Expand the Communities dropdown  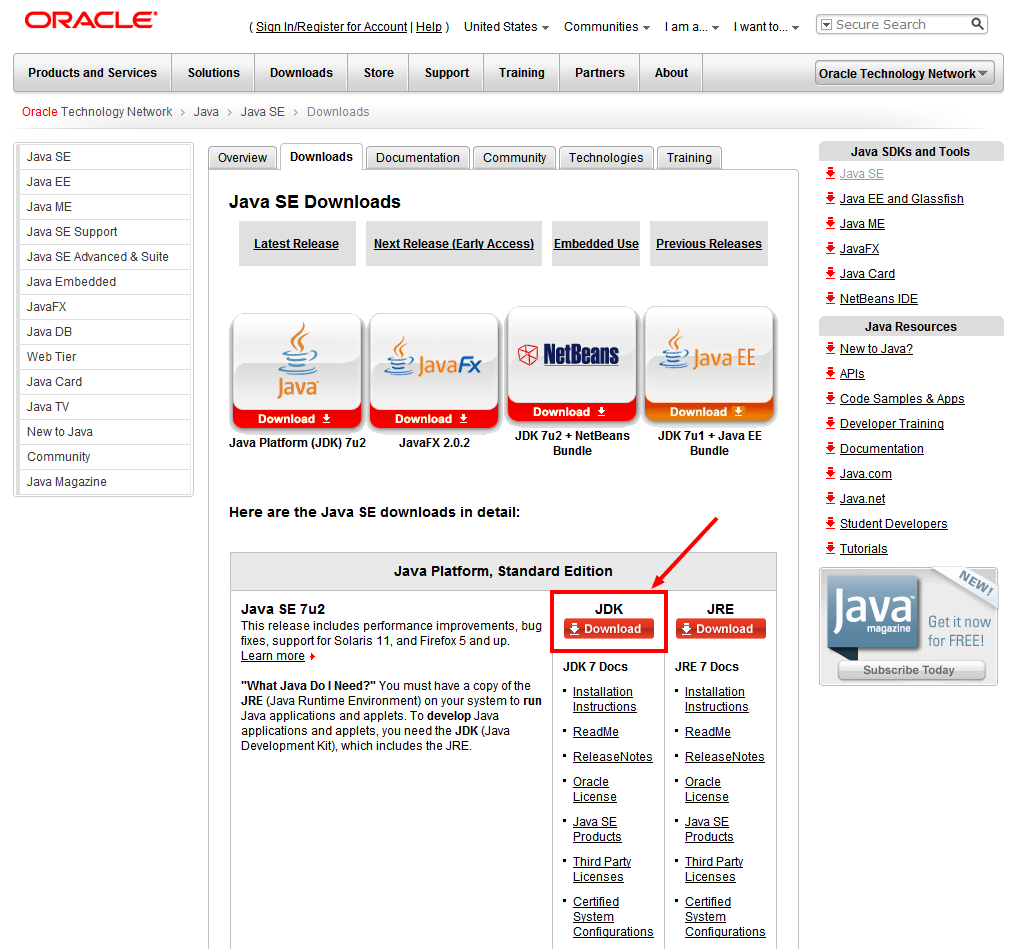606,27
